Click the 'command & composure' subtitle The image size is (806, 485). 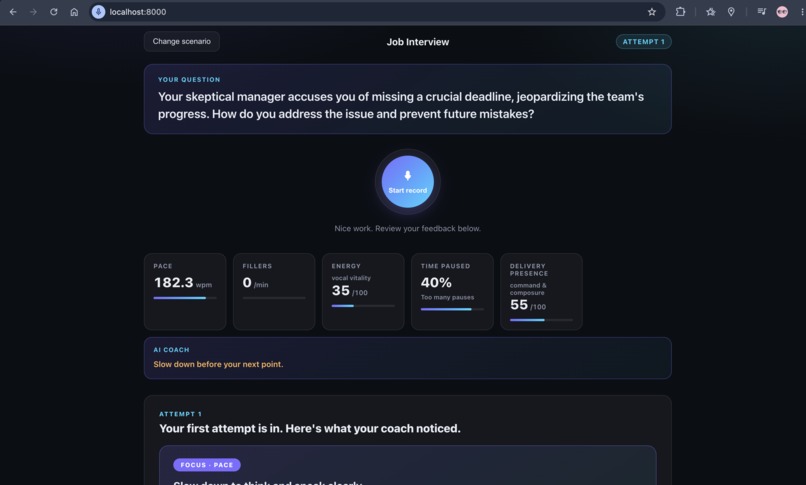528,289
